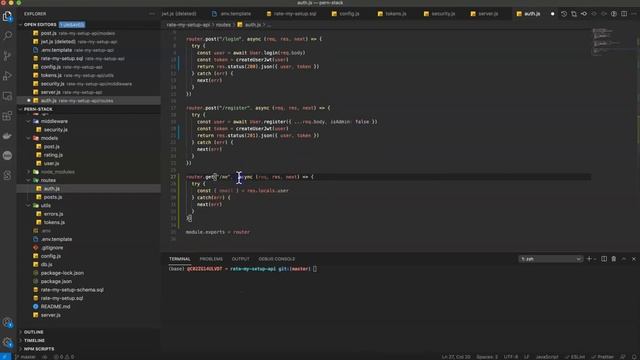Open the Extensions view
This screenshot has width=640, height=360.
click(x=7, y=116)
